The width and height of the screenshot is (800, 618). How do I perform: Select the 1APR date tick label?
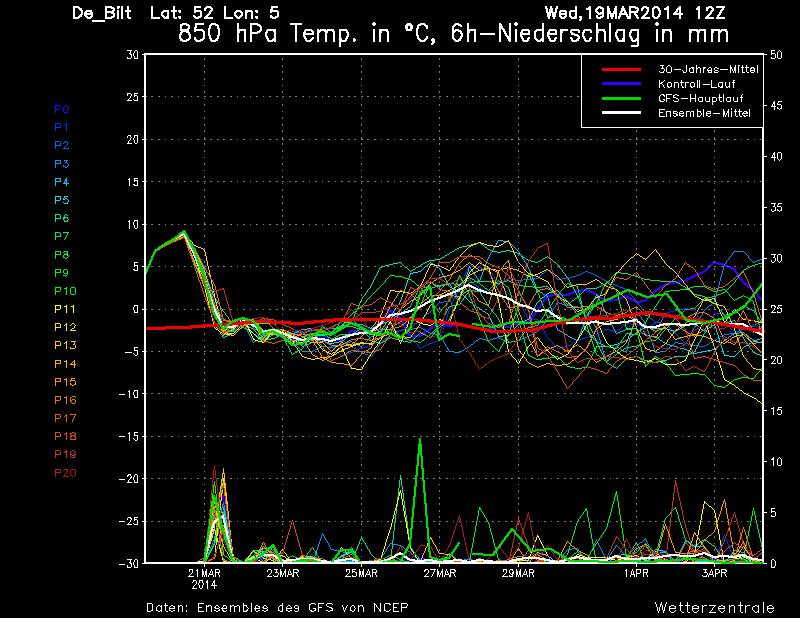point(636,573)
